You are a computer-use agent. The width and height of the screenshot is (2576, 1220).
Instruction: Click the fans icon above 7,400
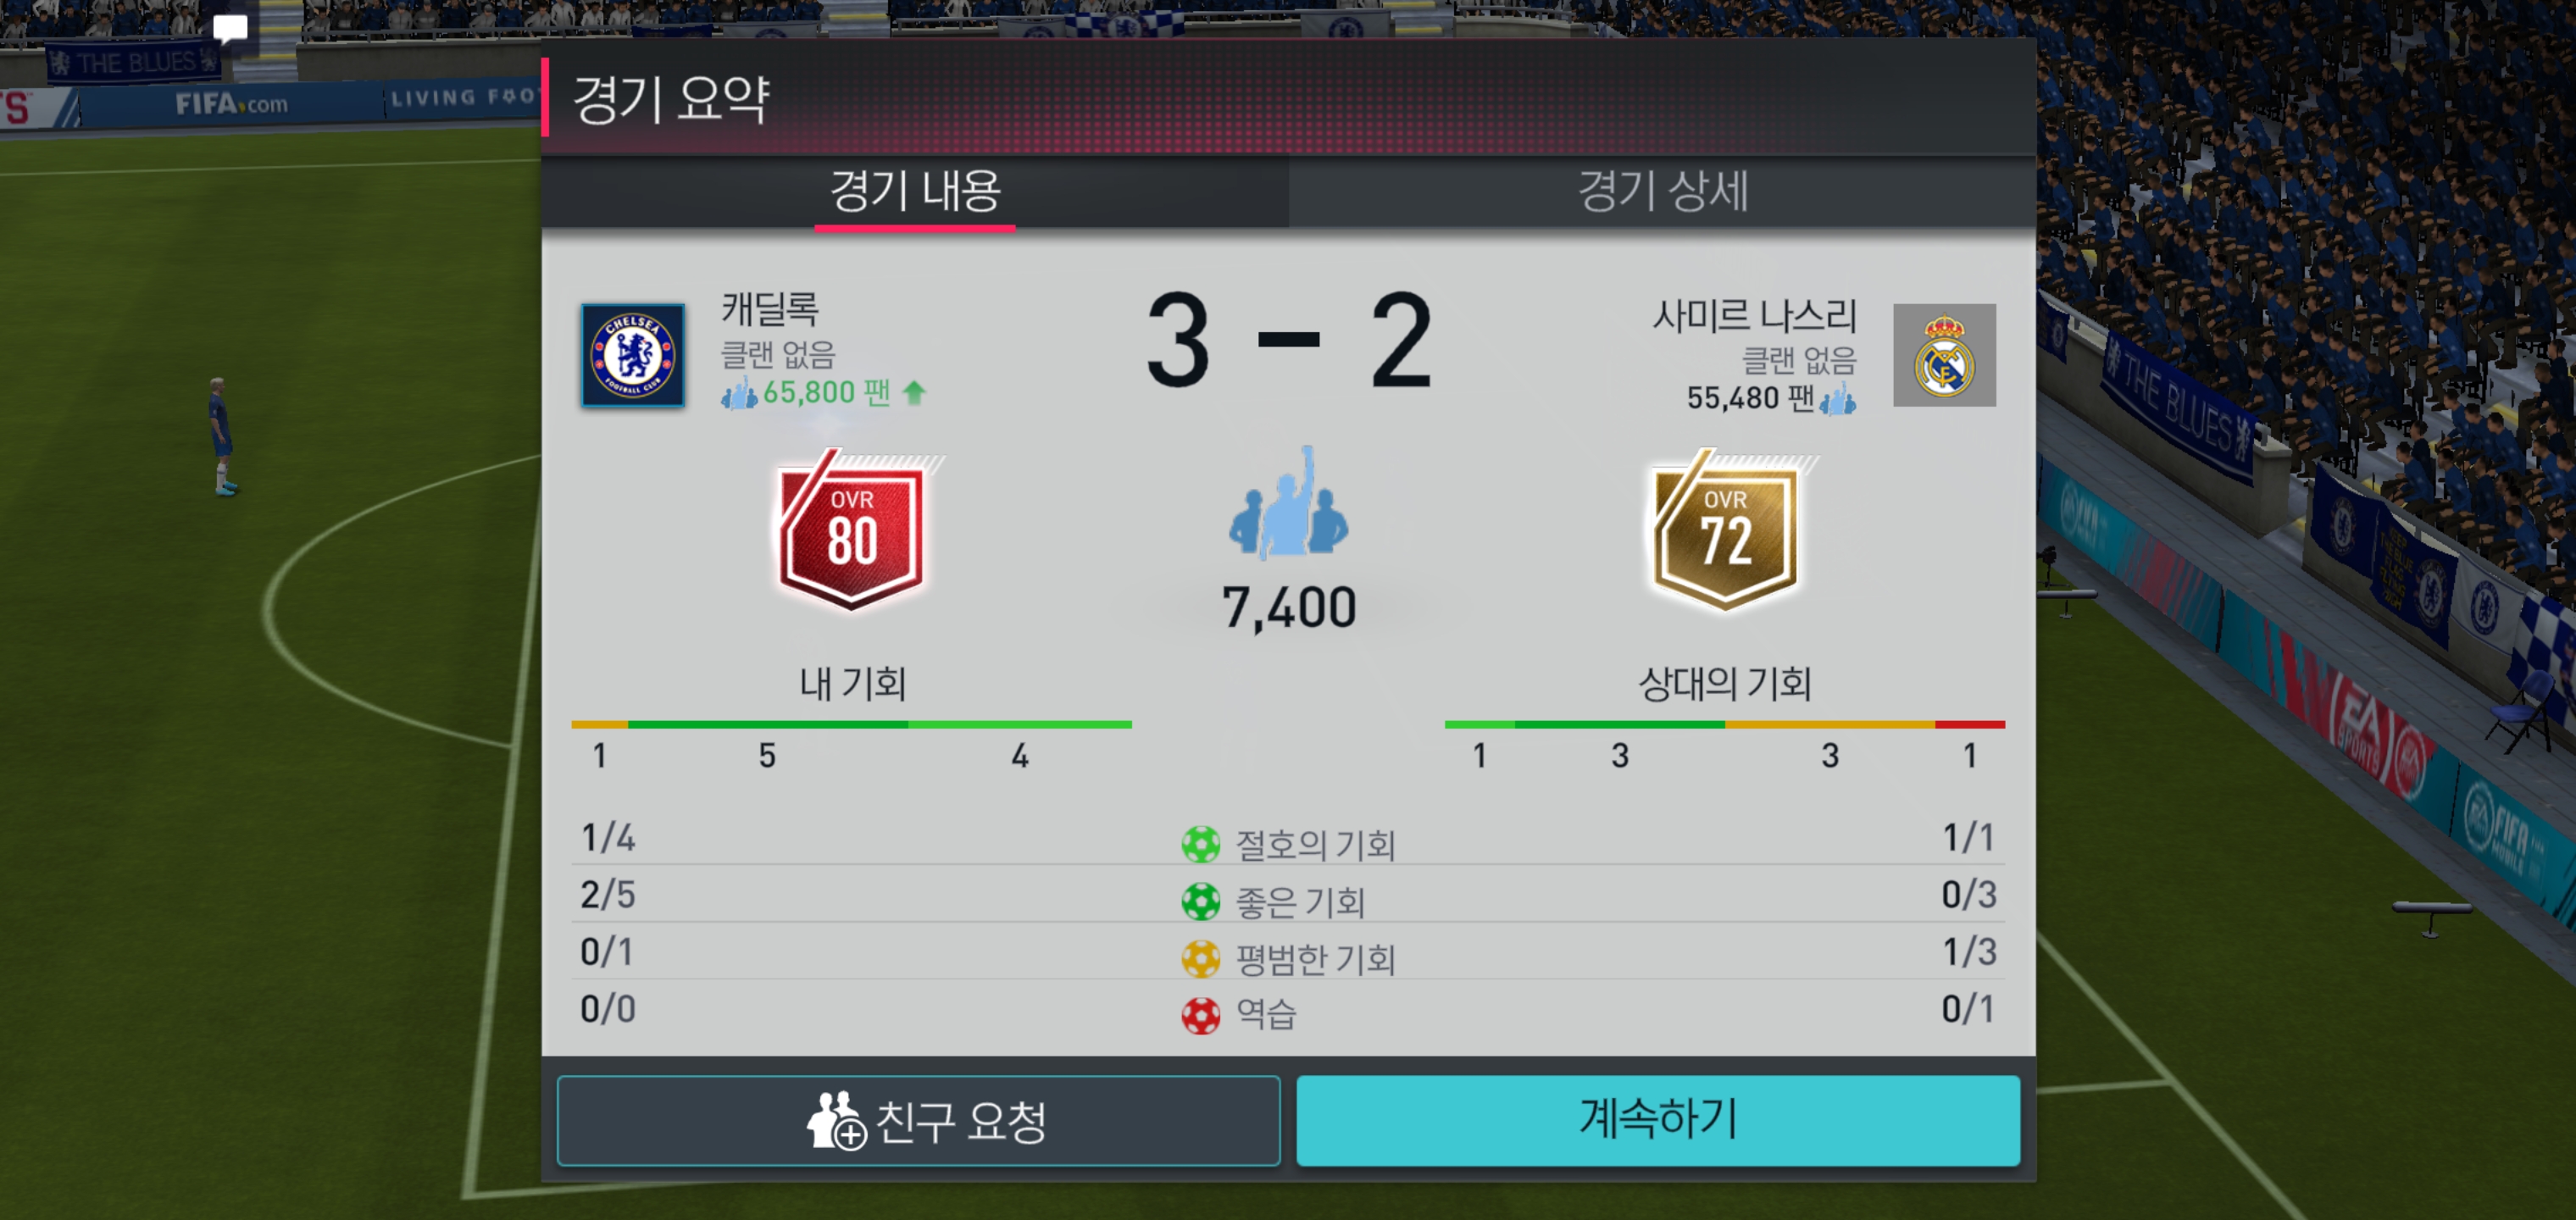pyautogui.click(x=1288, y=502)
